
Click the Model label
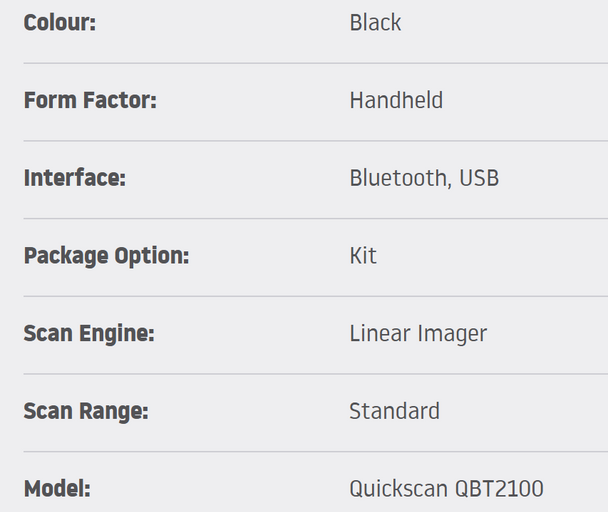[57, 488]
